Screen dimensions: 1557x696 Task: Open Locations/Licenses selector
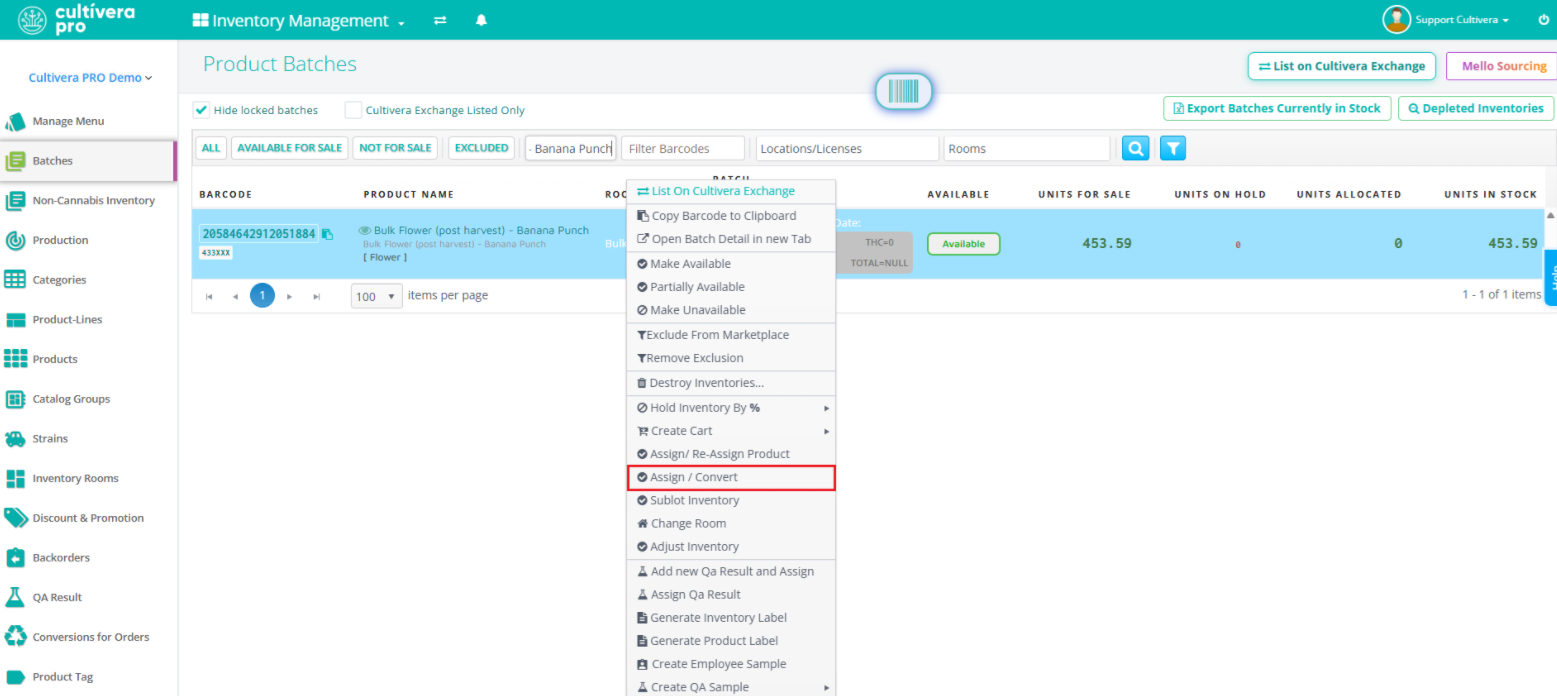point(847,148)
